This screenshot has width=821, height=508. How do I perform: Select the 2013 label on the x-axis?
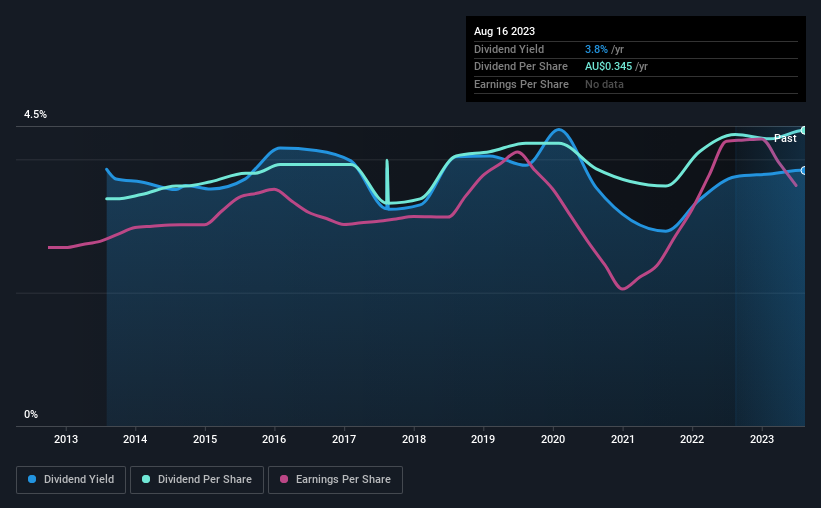[x=66, y=439]
